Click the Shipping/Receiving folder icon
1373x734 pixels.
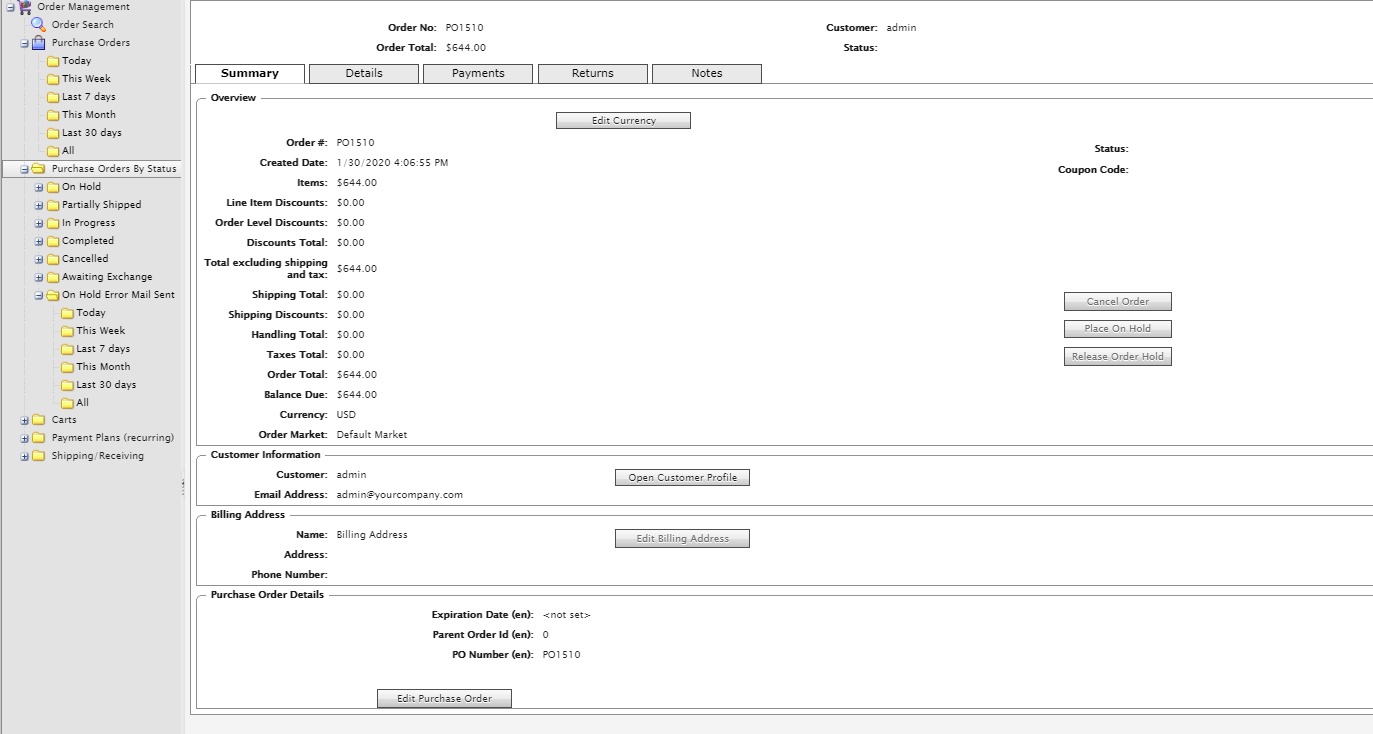pyautogui.click(x=38, y=456)
